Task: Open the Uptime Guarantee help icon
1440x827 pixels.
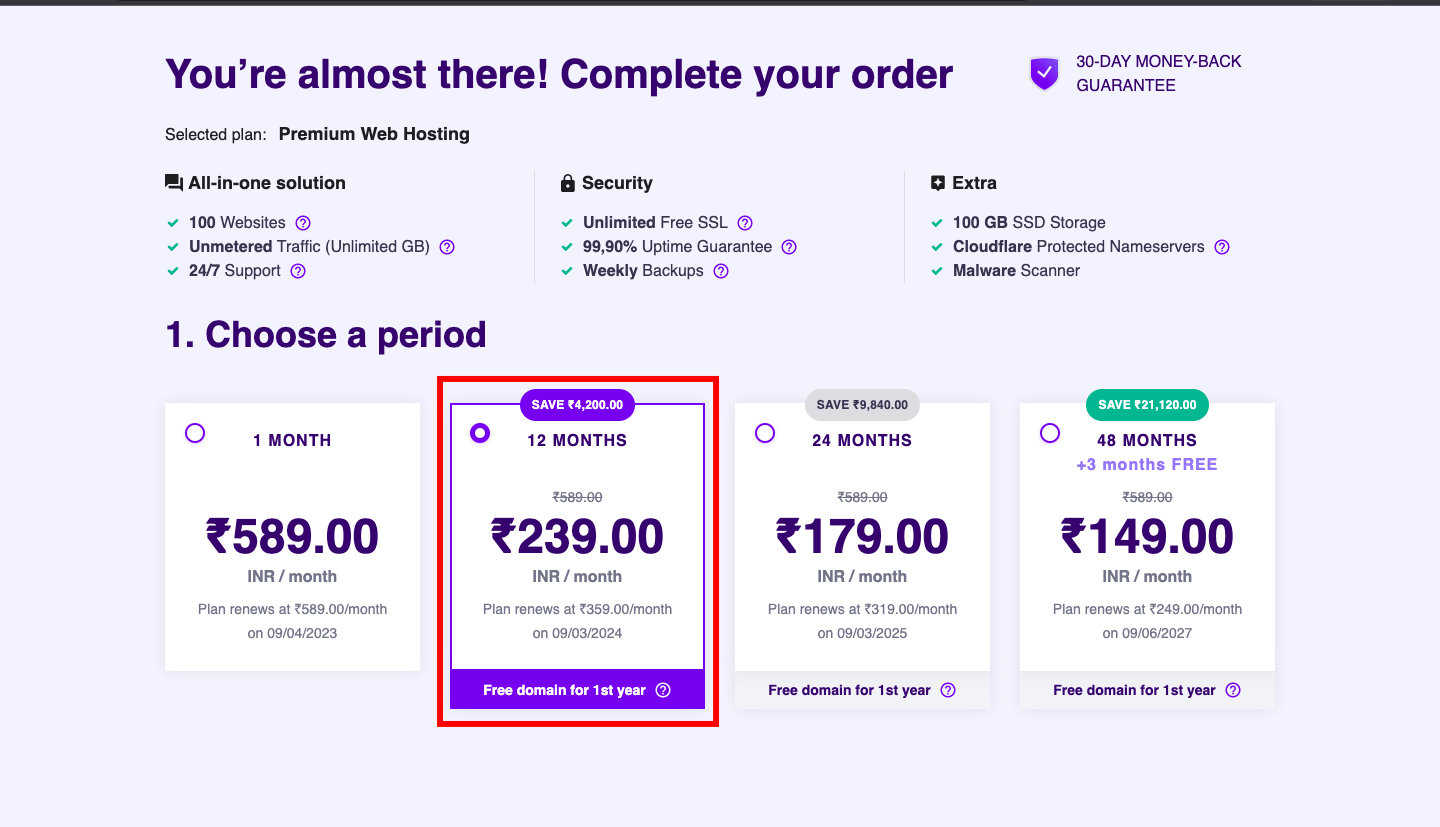Action: (x=789, y=246)
